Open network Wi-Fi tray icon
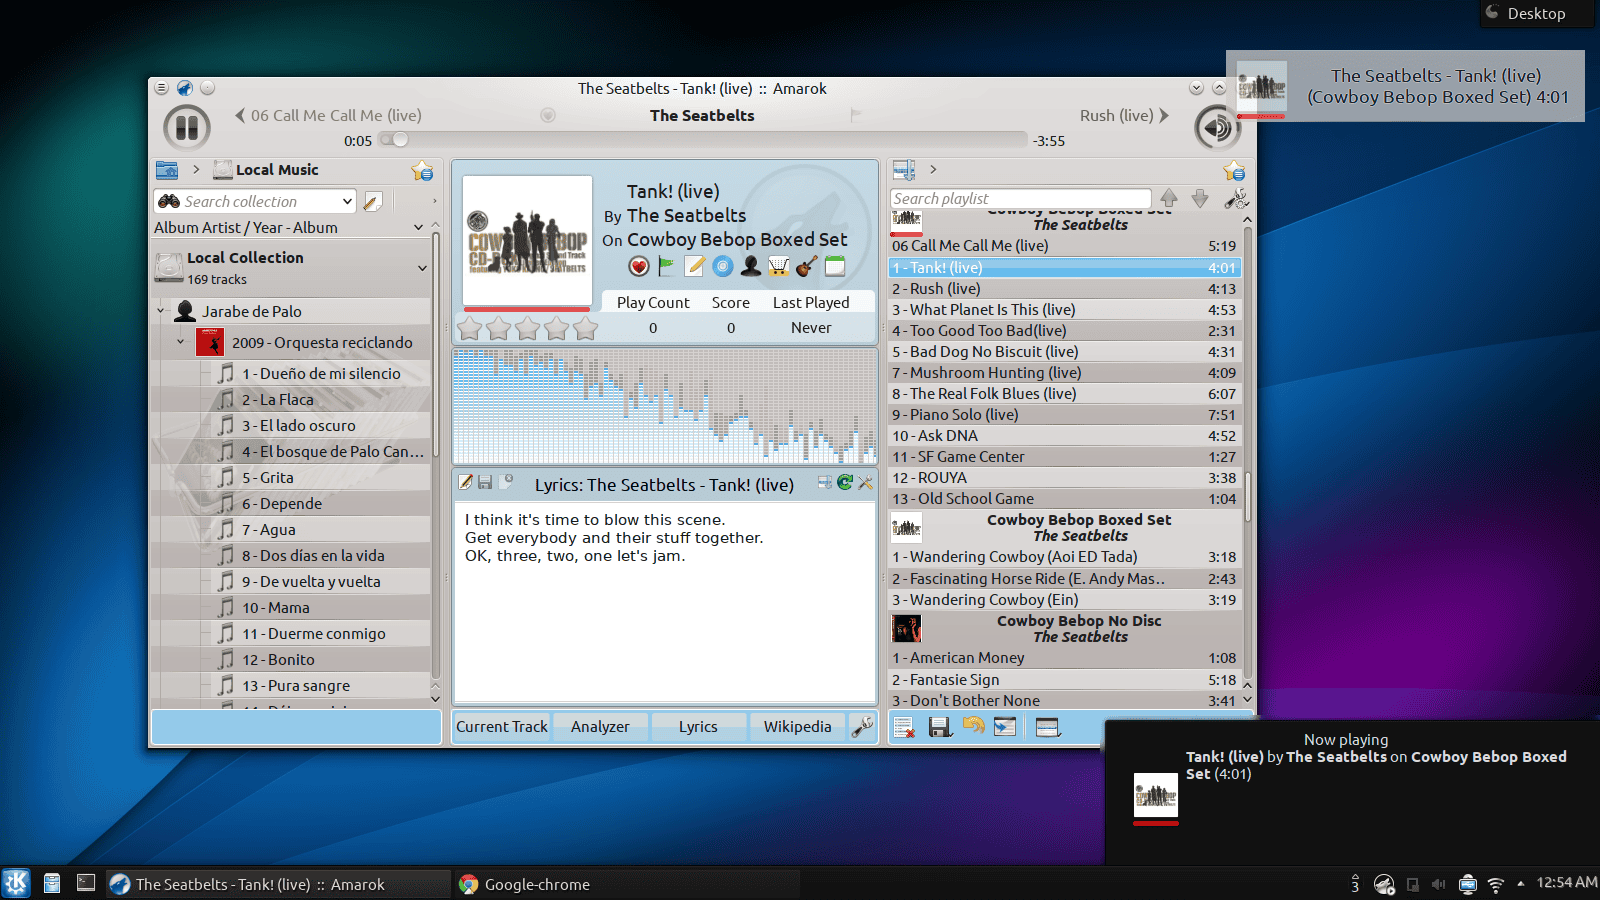The image size is (1600, 900). pos(1496,884)
